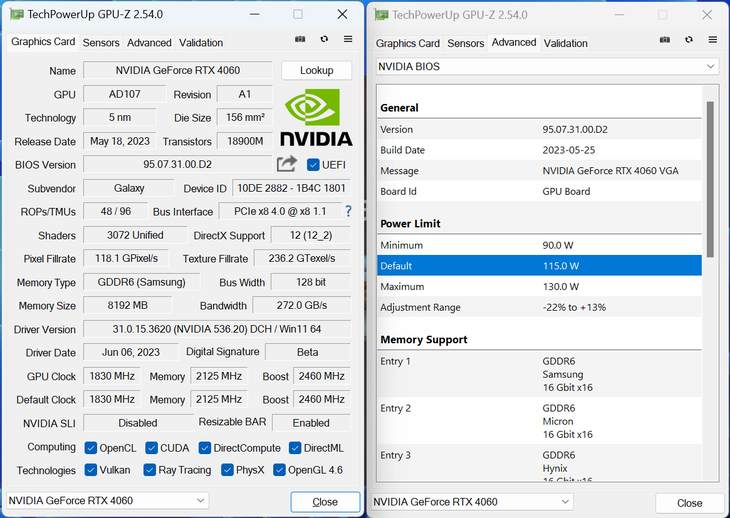Toggle the OpenGL 4.6 checkbox

[x=279, y=470]
